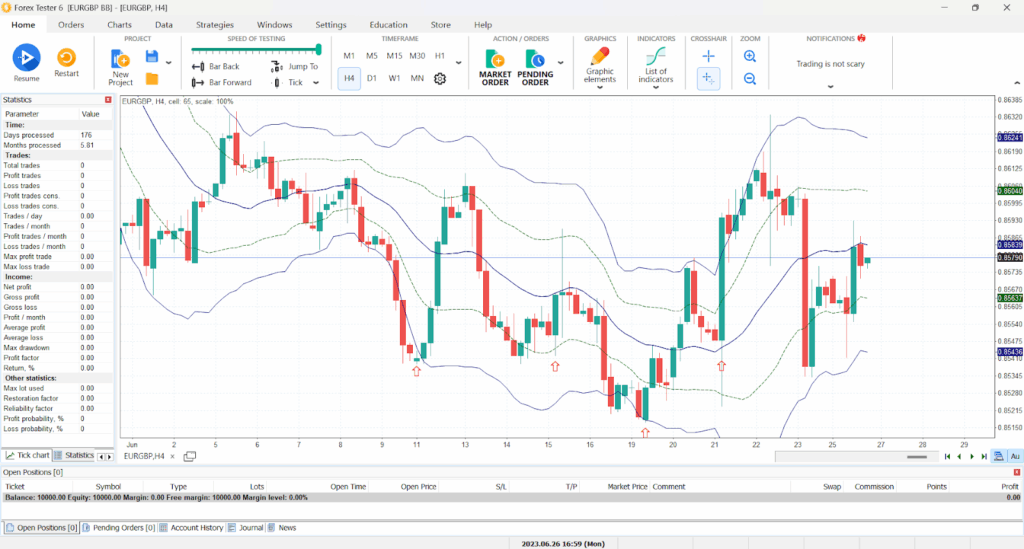Place a Market Order
The width and height of the screenshot is (1024, 549).
click(495, 68)
